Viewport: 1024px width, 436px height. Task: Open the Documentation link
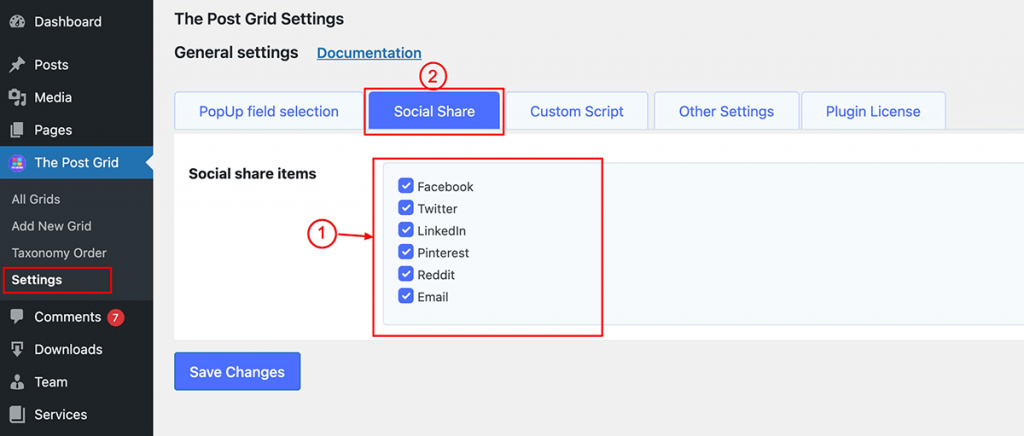coord(369,53)
